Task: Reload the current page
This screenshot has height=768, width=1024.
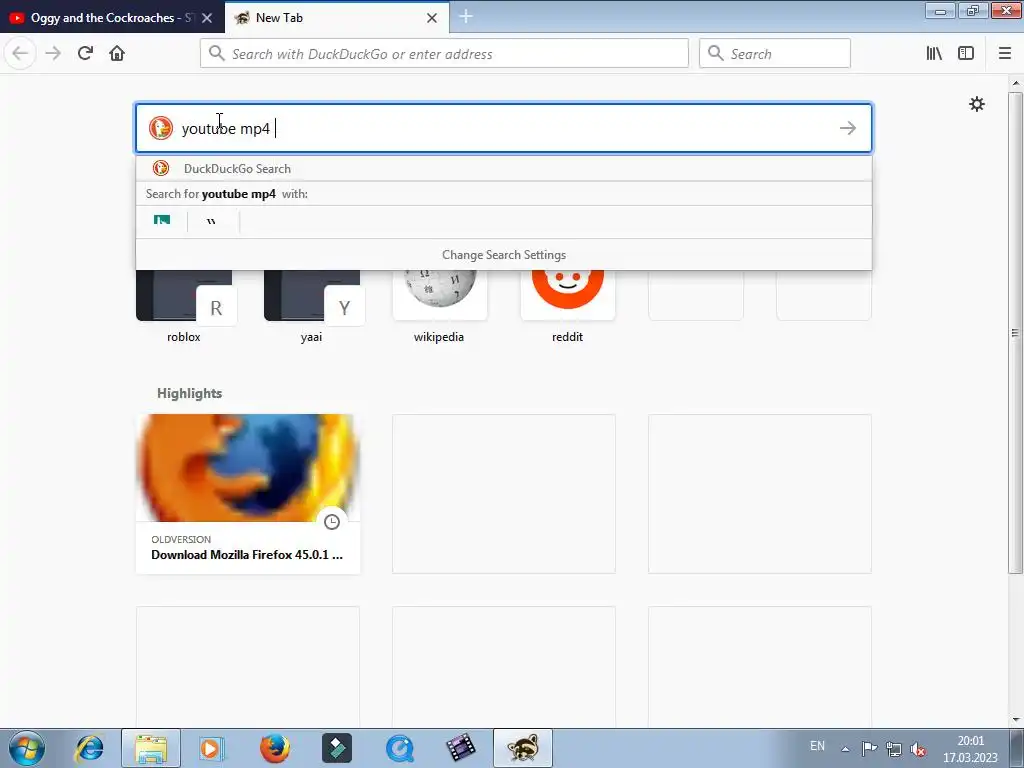Action: pos(85,53)
